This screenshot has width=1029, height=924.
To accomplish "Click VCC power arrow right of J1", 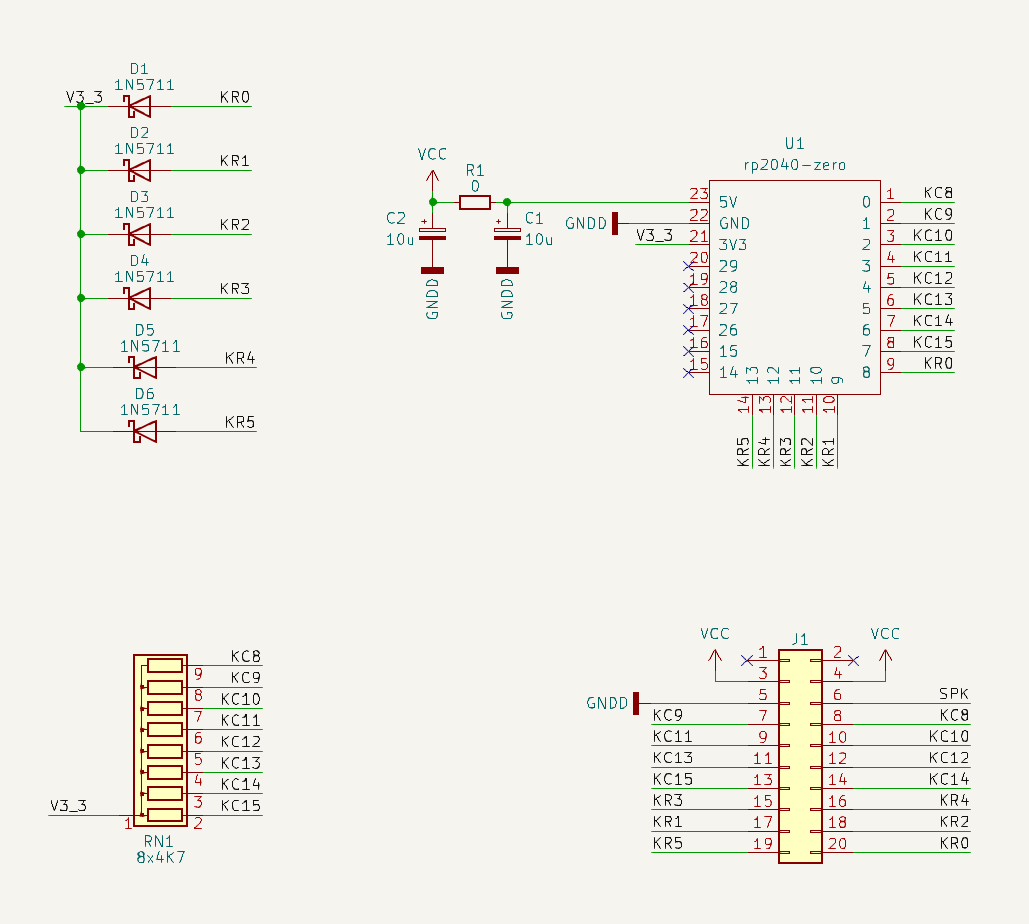I will [885, 660].
